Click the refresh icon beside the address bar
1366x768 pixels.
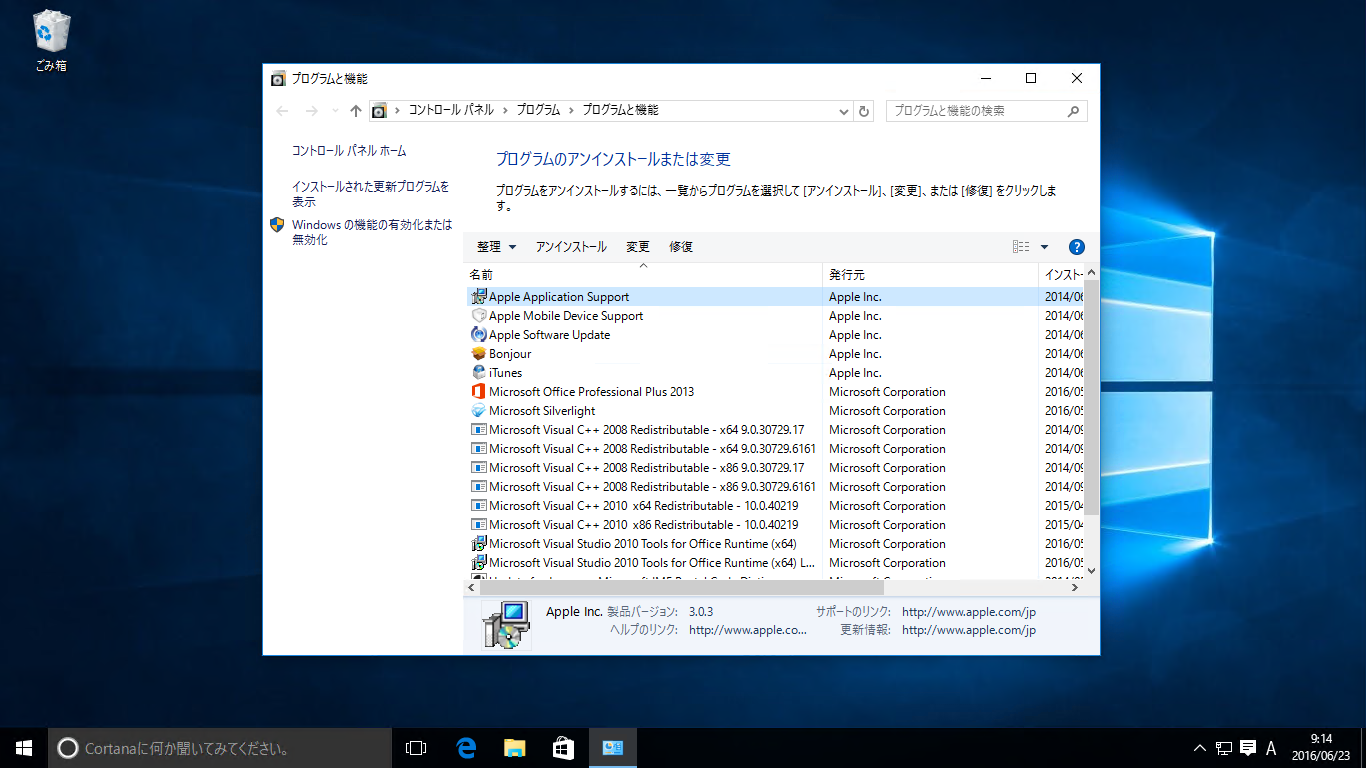click(x=864, y=111)
